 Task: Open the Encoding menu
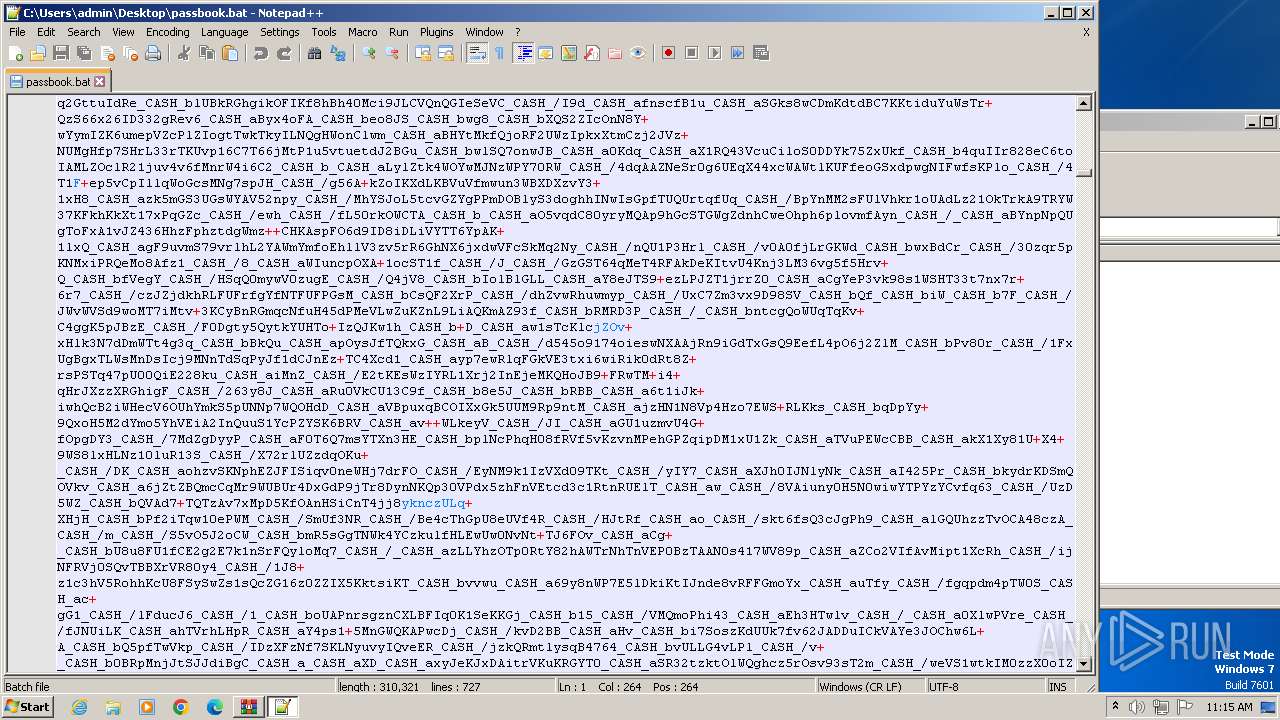point(167,32)
